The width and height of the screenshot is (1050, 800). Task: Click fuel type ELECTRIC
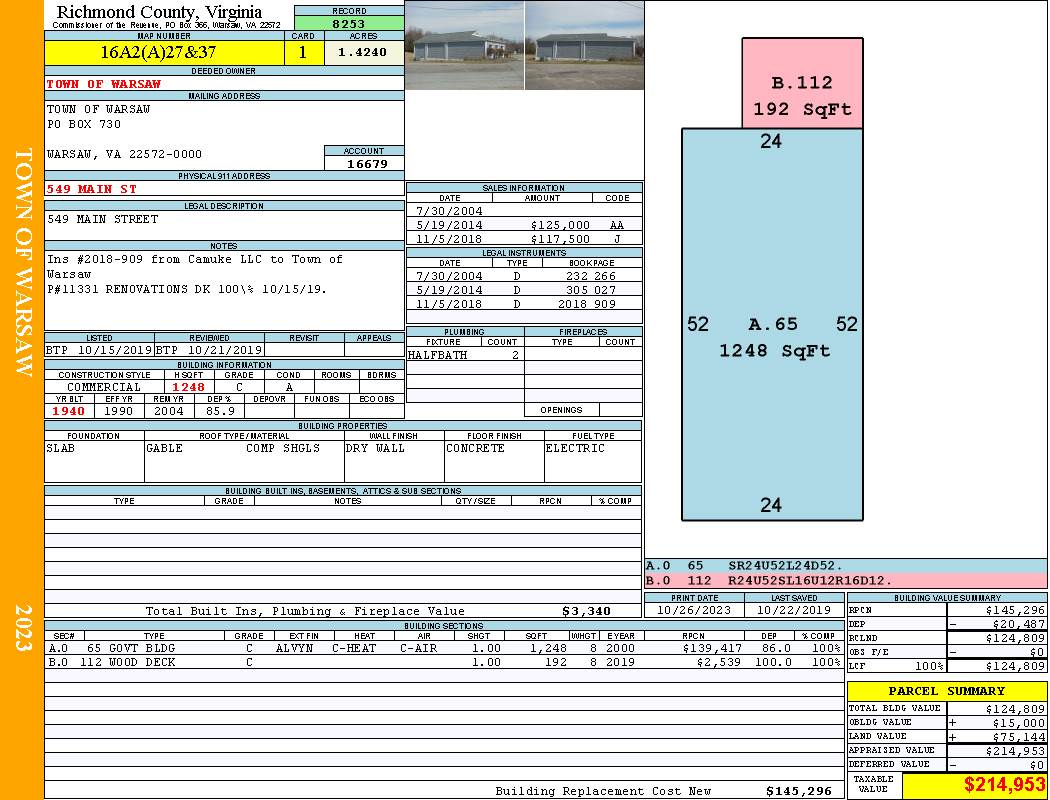(575, 449)
